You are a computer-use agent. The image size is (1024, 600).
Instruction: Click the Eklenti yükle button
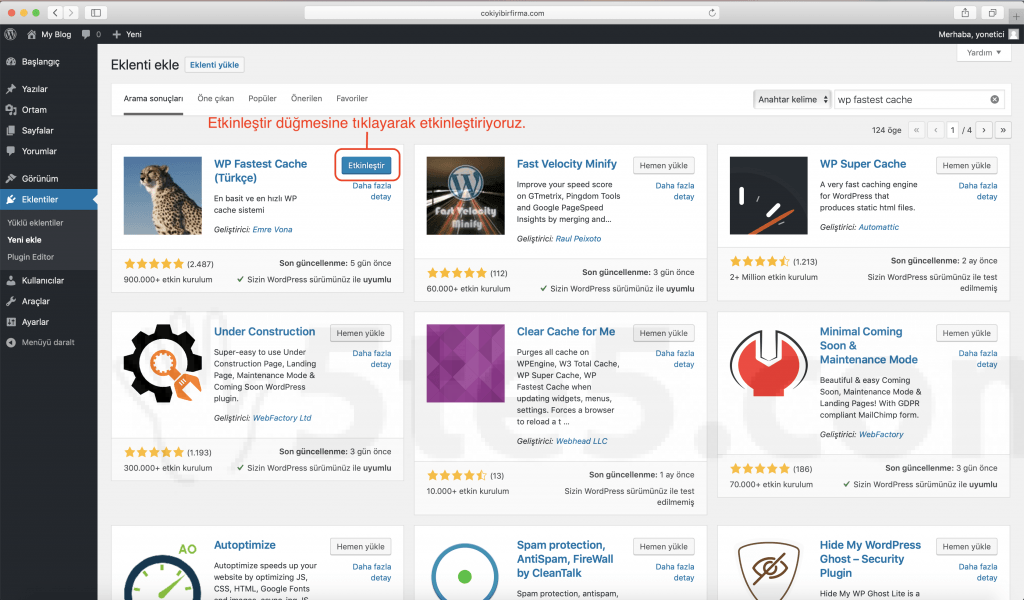[x=214, y=63]
